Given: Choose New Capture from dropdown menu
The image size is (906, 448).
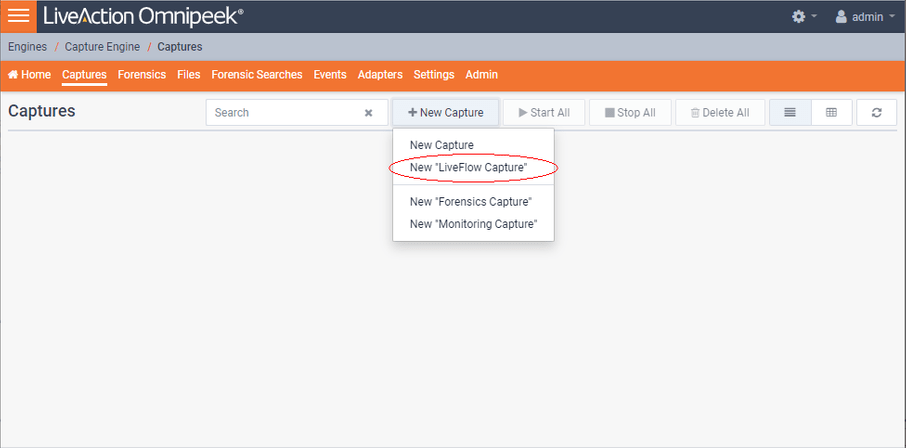Looking at the screenshot, I should (473, 145).
